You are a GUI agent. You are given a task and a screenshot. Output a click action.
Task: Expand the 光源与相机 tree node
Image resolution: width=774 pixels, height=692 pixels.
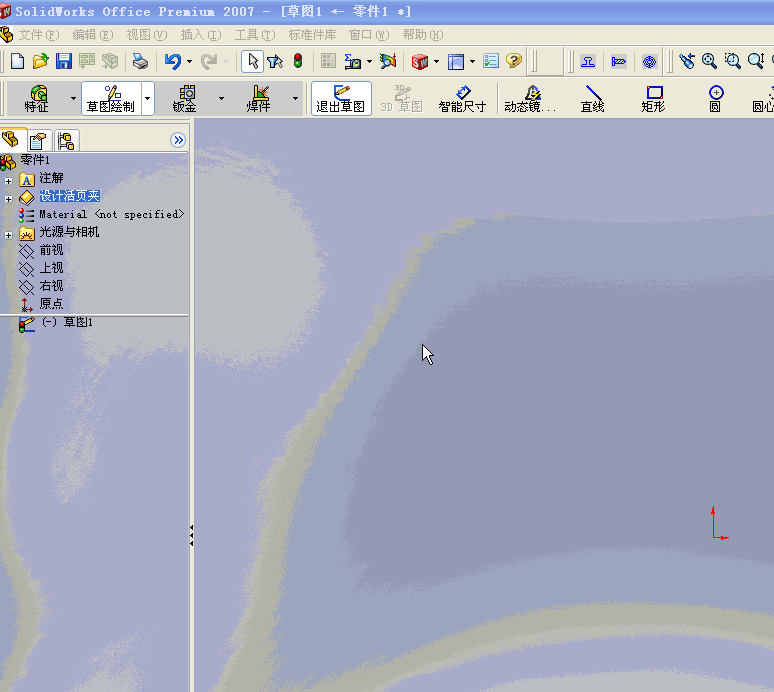pyautogui.click(x=8, y=235)
